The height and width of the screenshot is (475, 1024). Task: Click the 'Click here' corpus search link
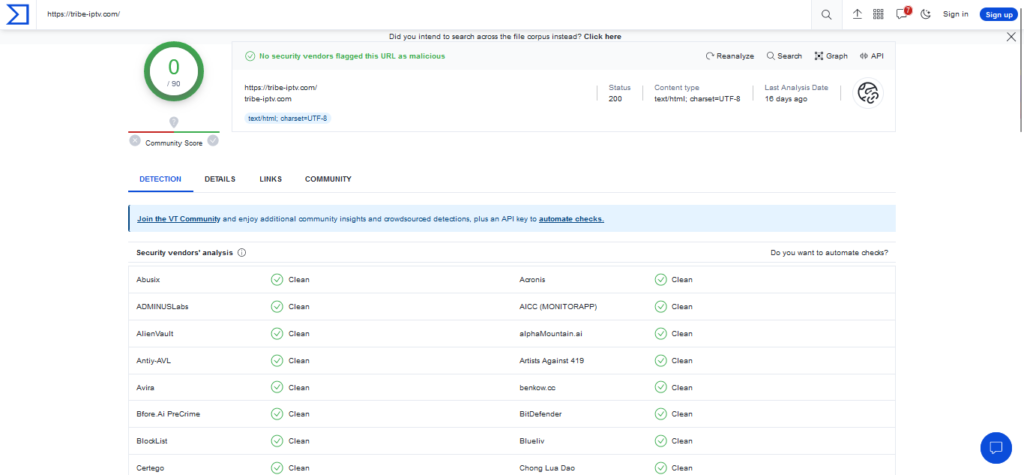pyautogui.click(x=602, y=37)
